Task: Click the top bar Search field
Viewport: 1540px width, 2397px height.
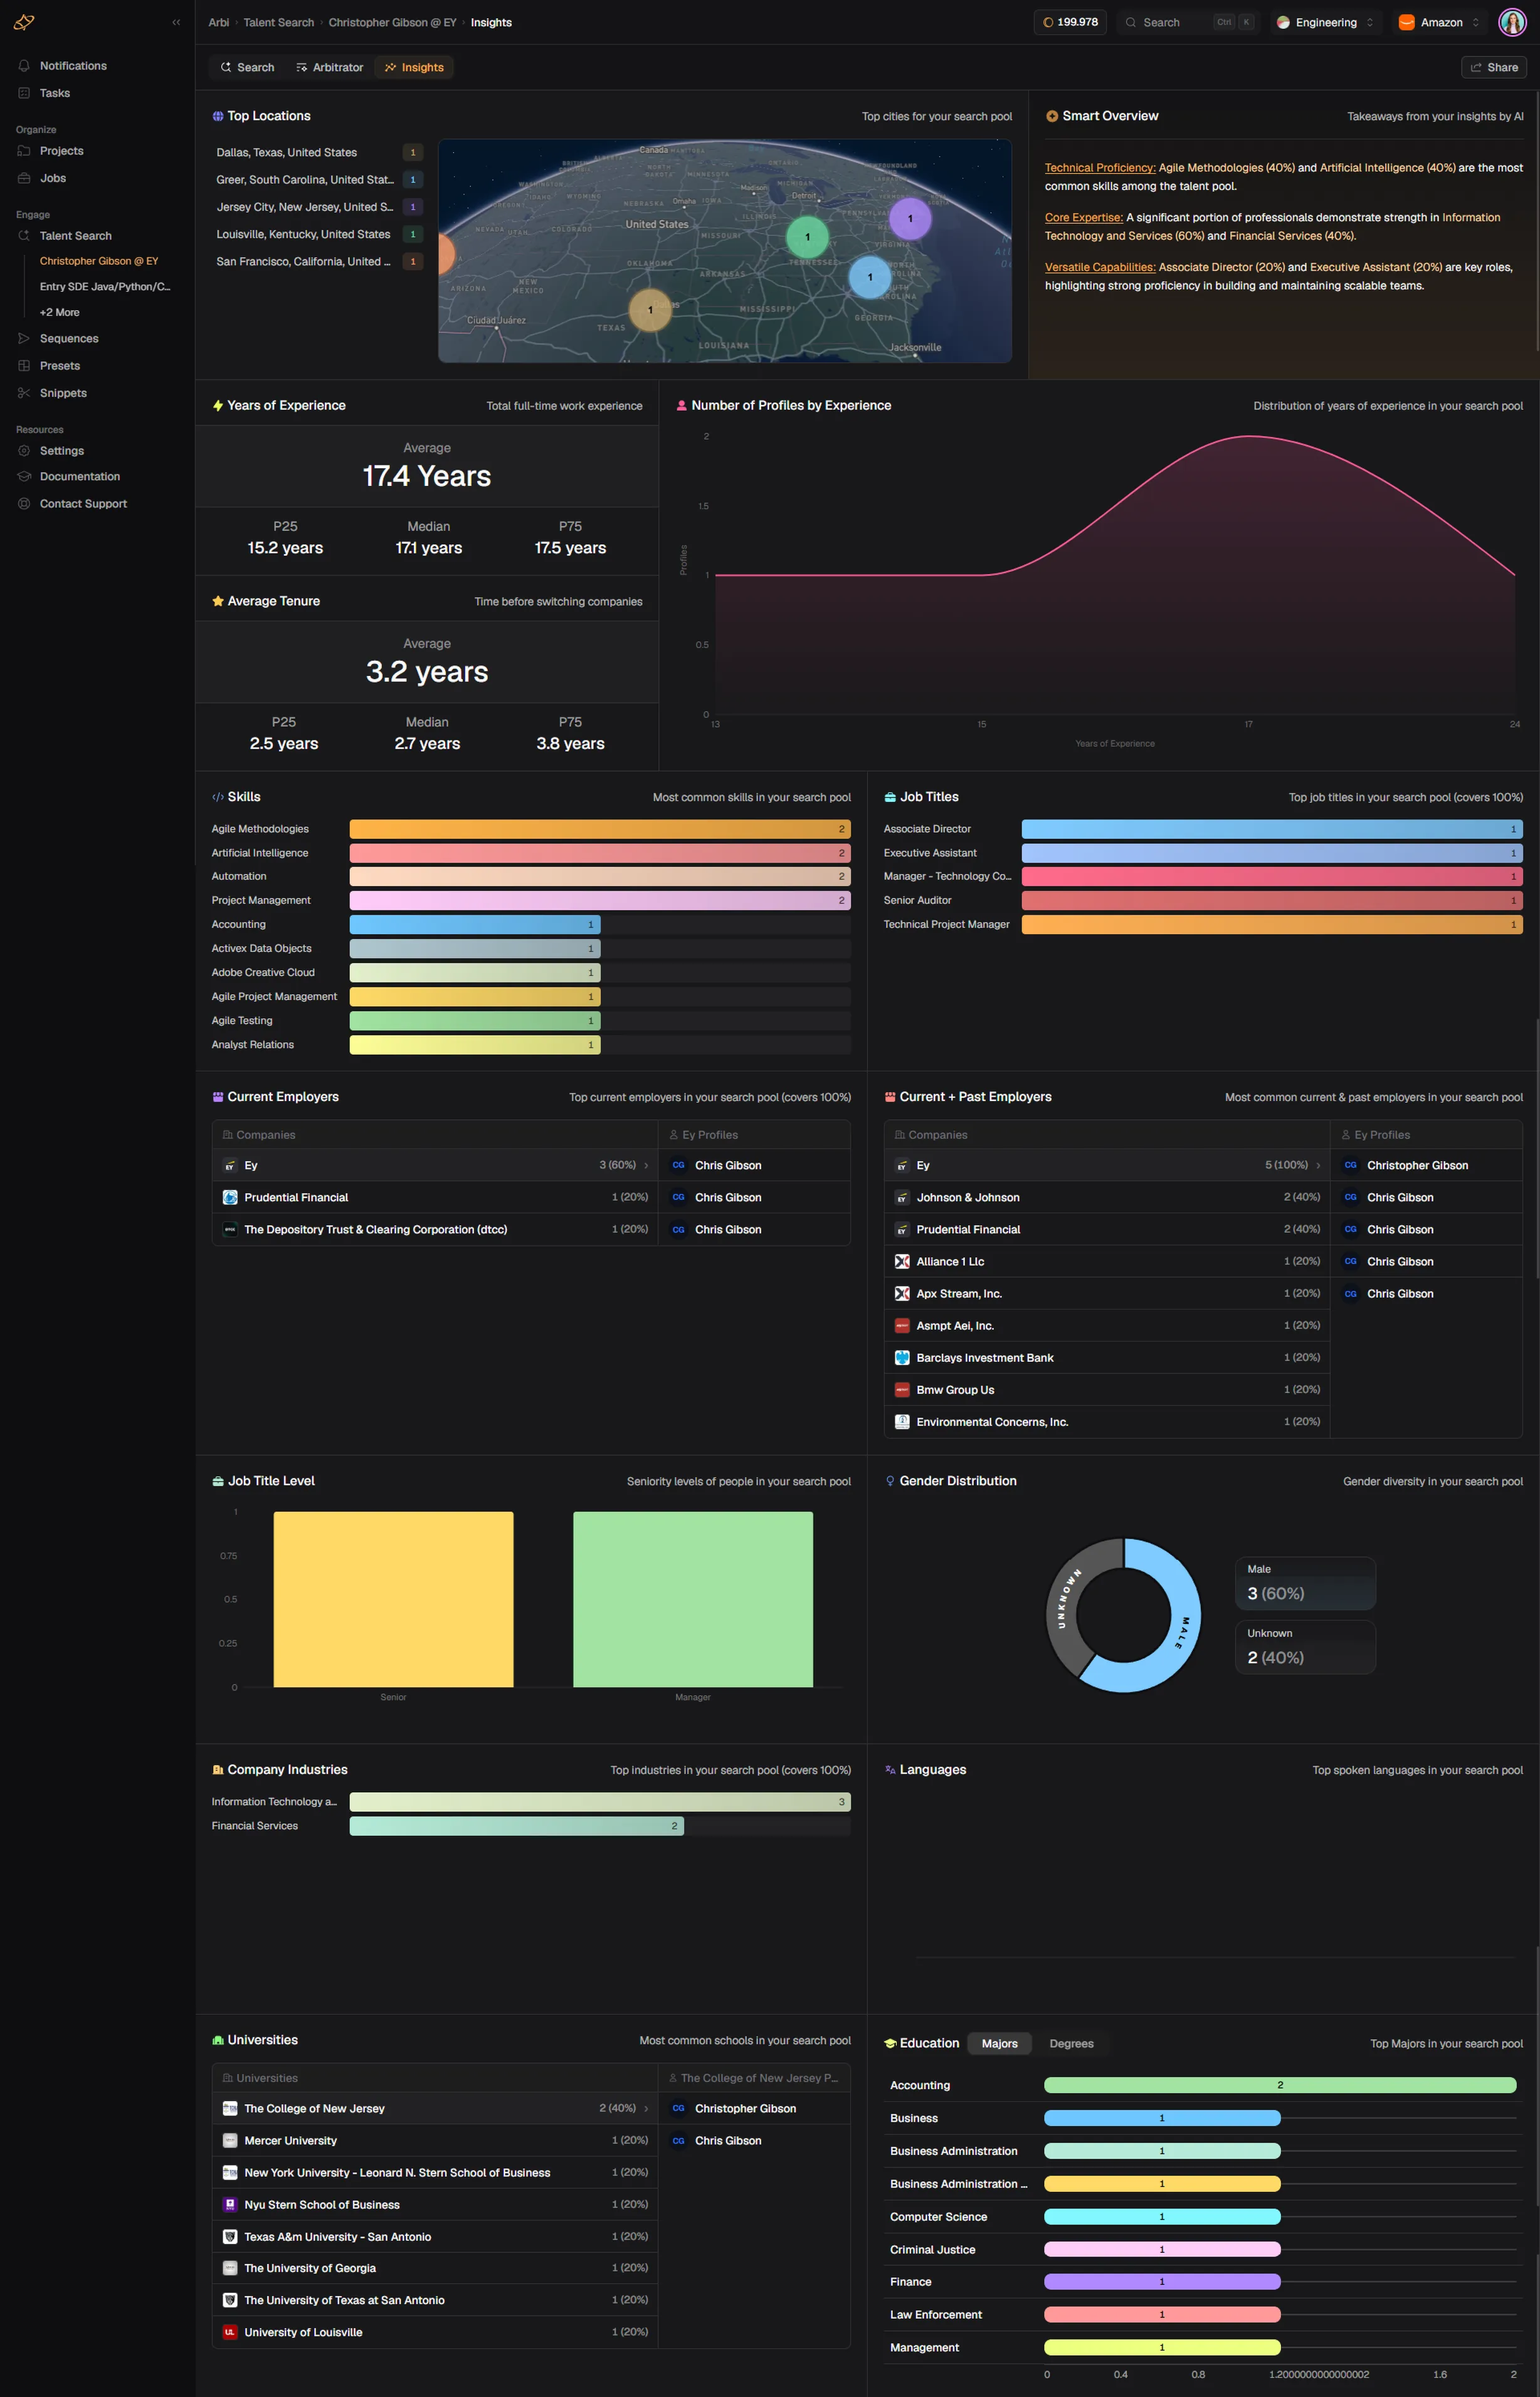Action: (1188, 22)
